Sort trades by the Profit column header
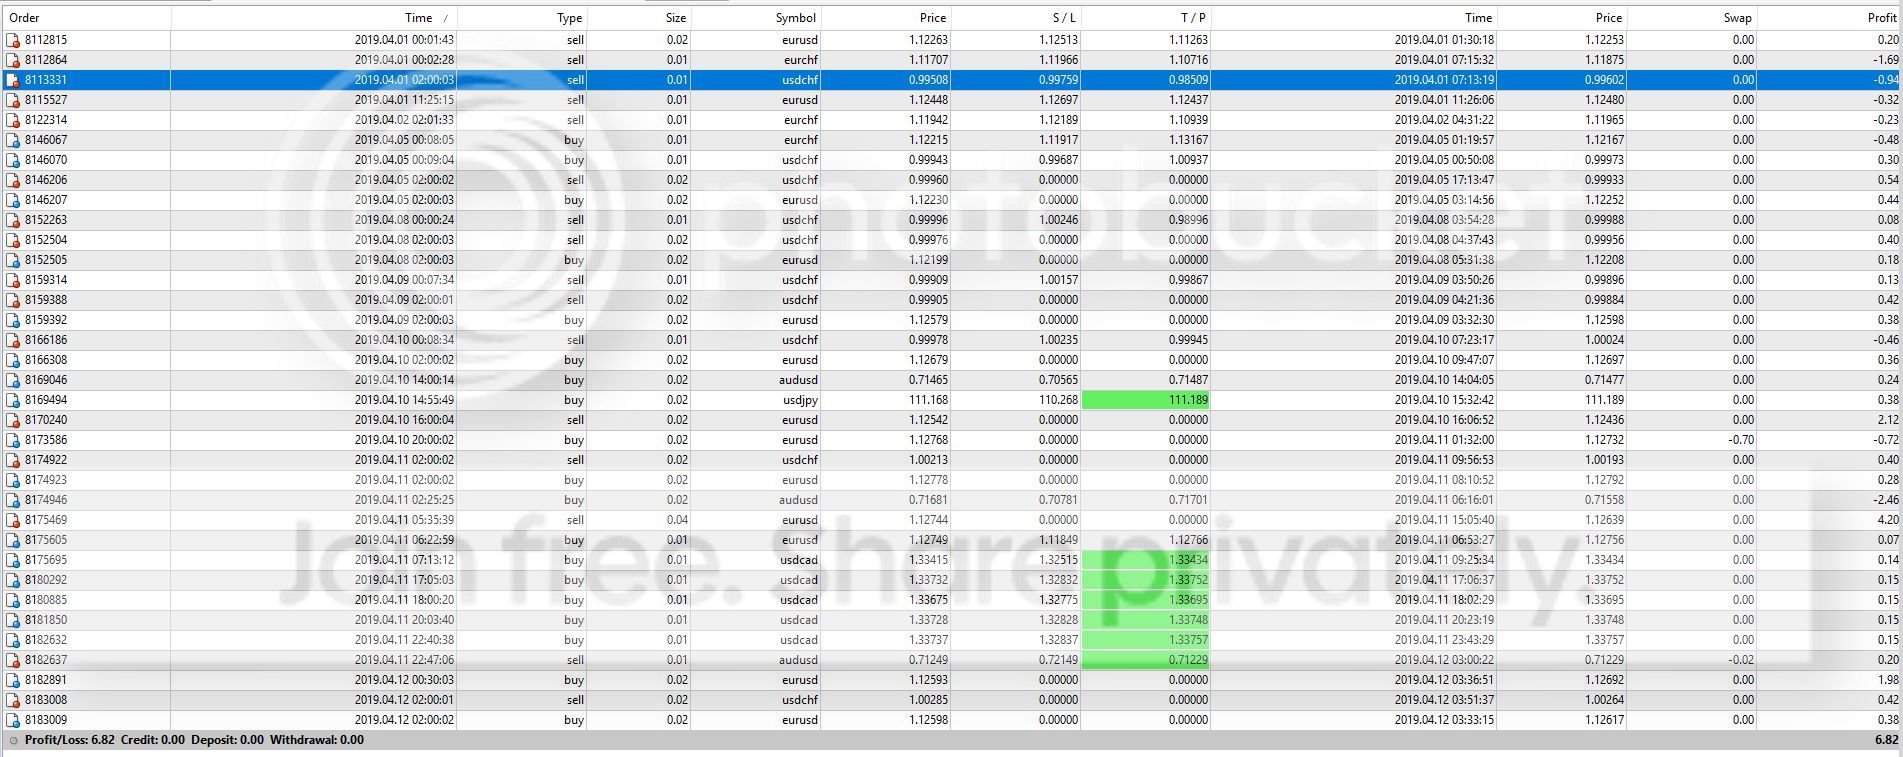The width and height of the screenshot is (1903, 757). coord(1881,18)
